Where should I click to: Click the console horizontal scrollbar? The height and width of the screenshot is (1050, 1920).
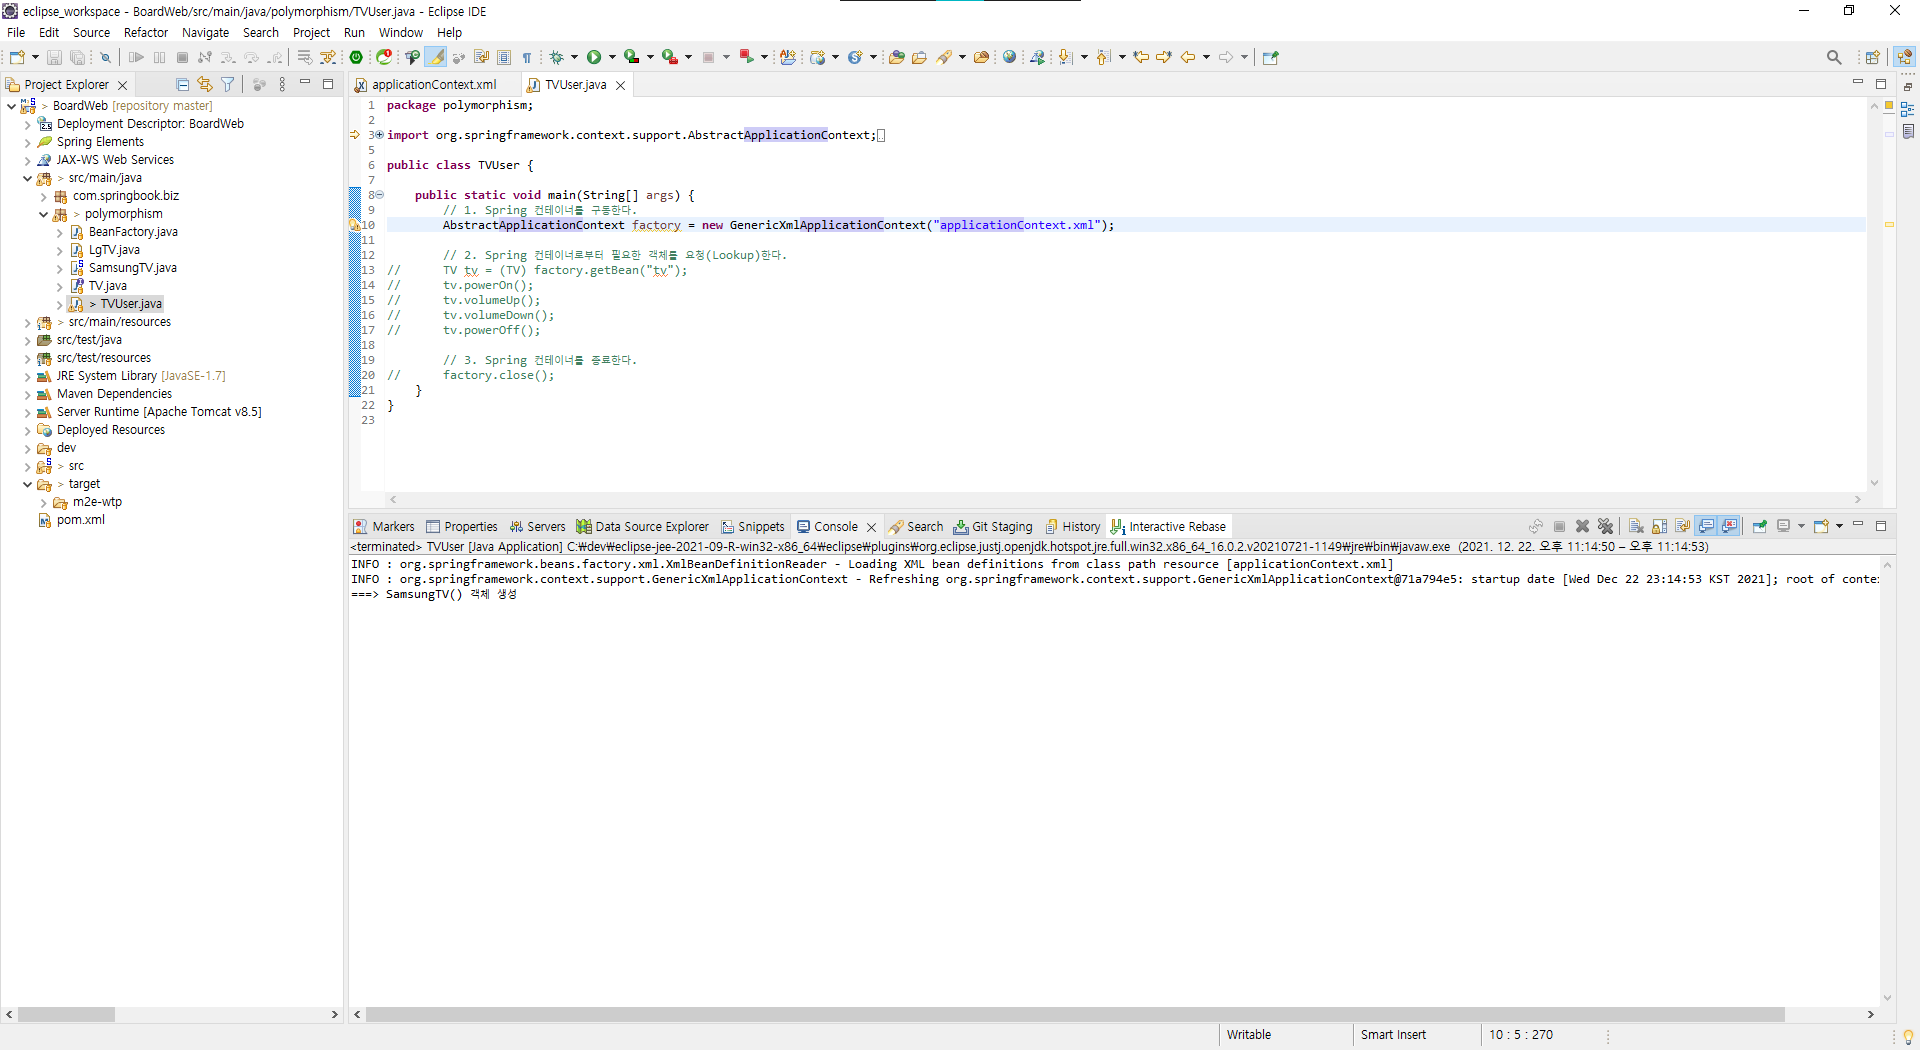click(x=1075, y=1014)
